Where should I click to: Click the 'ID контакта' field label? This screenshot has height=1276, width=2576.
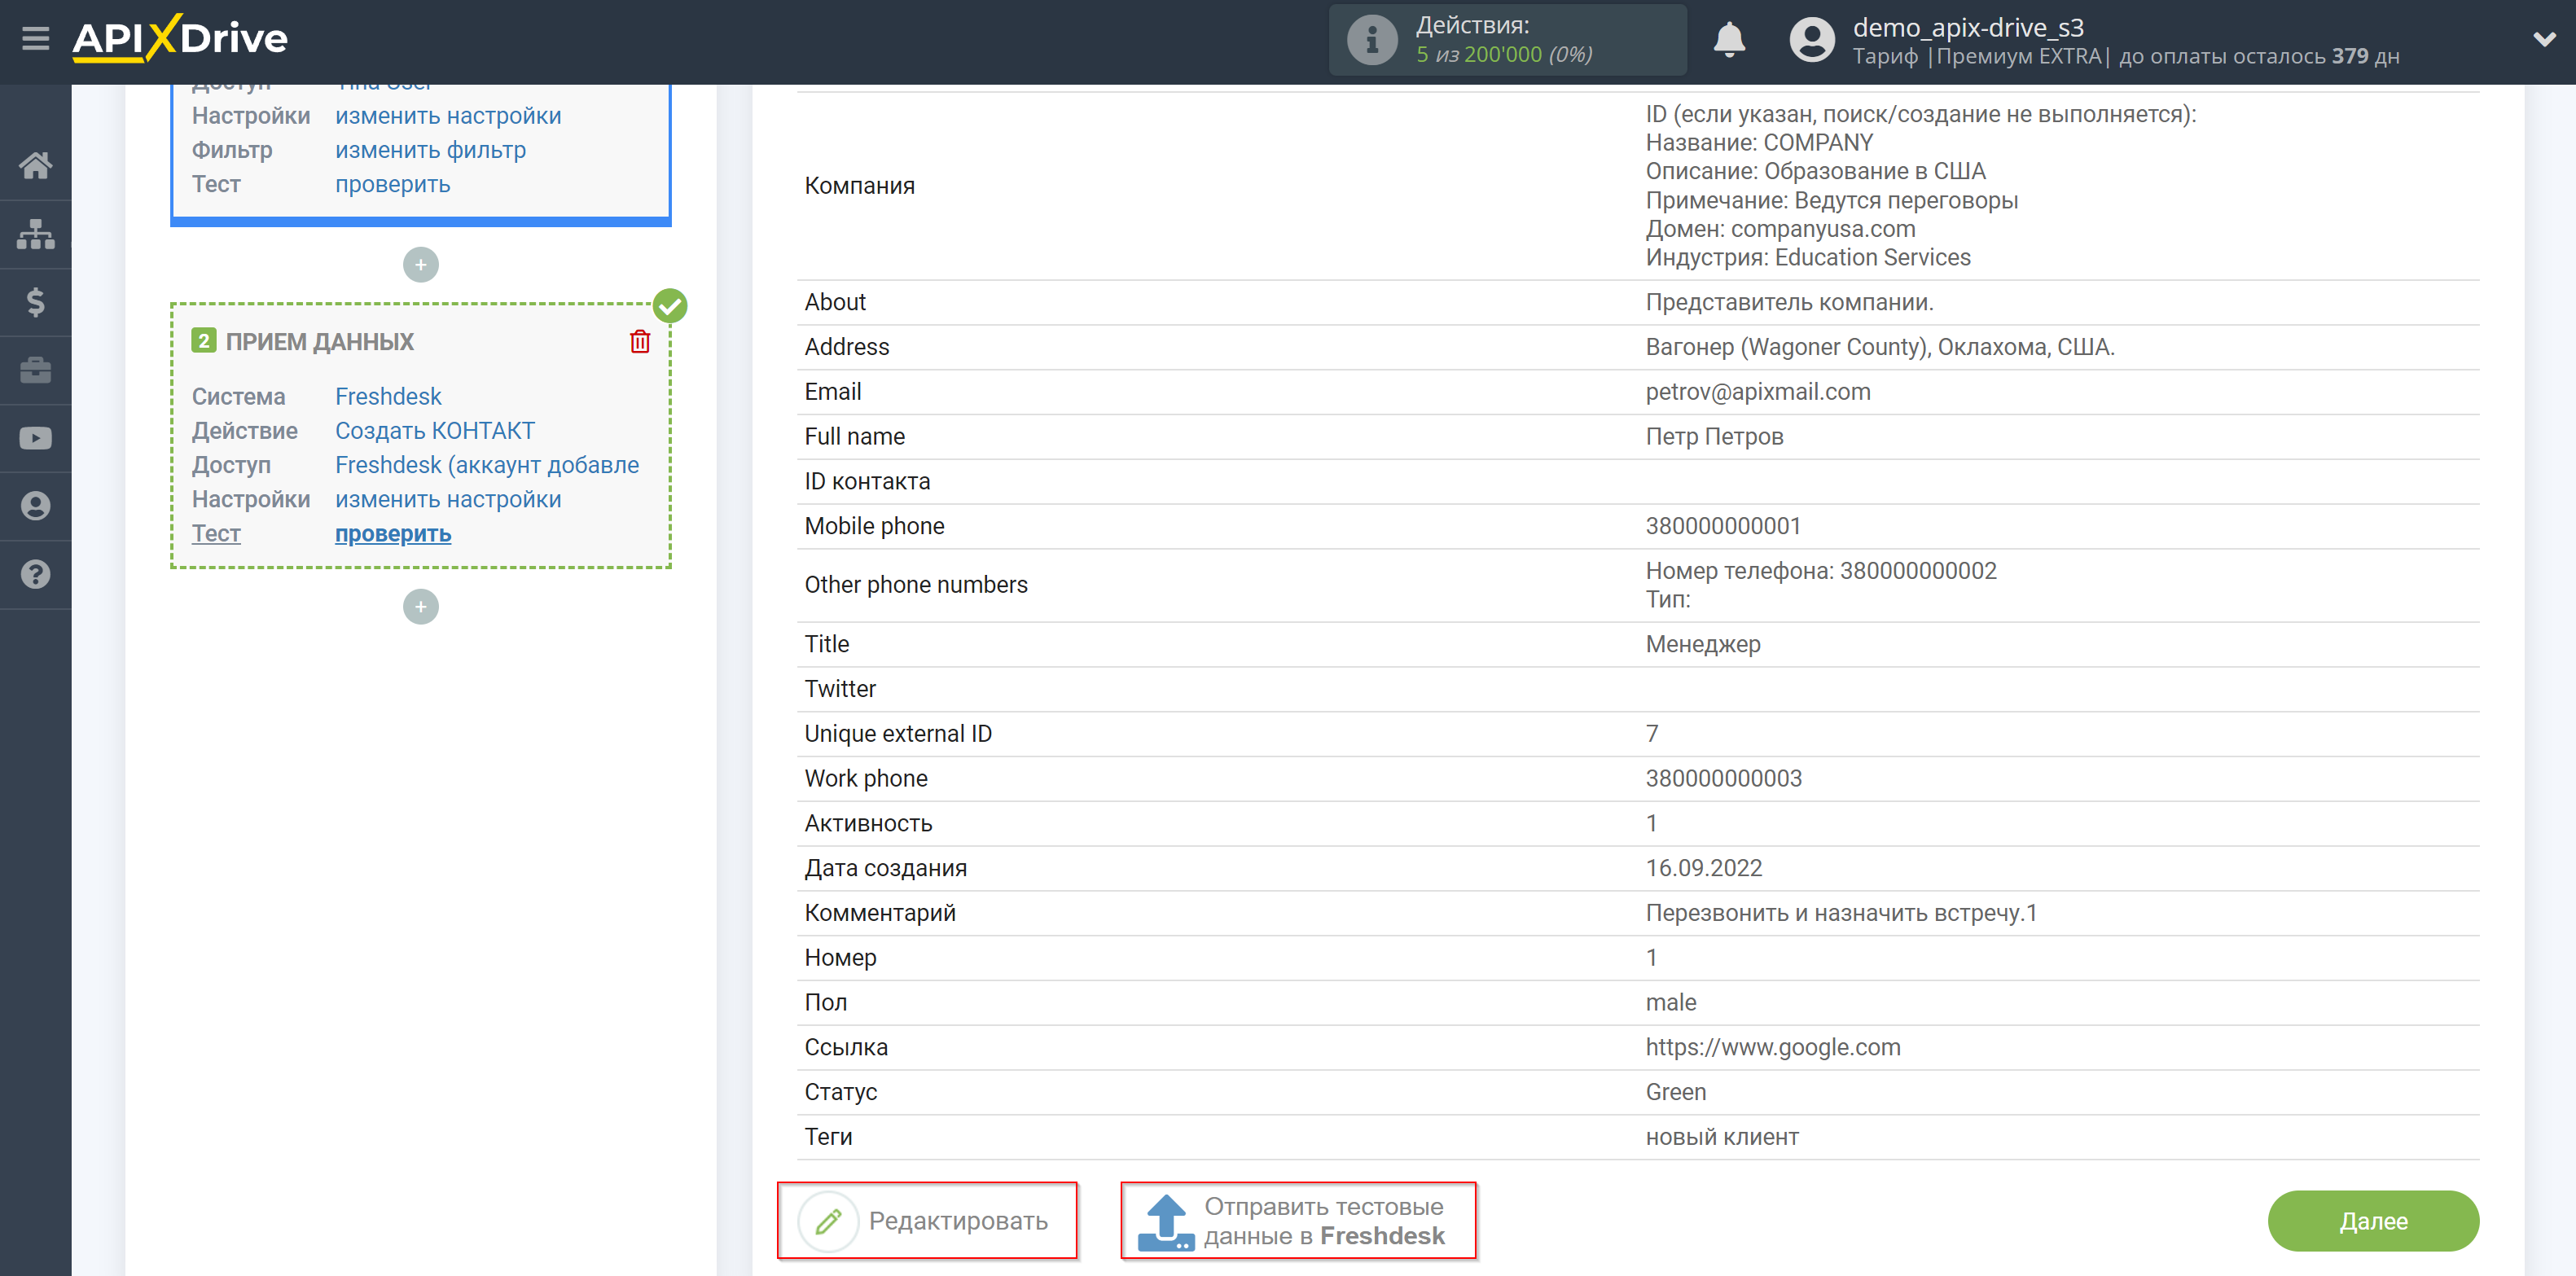pos(867,482)
